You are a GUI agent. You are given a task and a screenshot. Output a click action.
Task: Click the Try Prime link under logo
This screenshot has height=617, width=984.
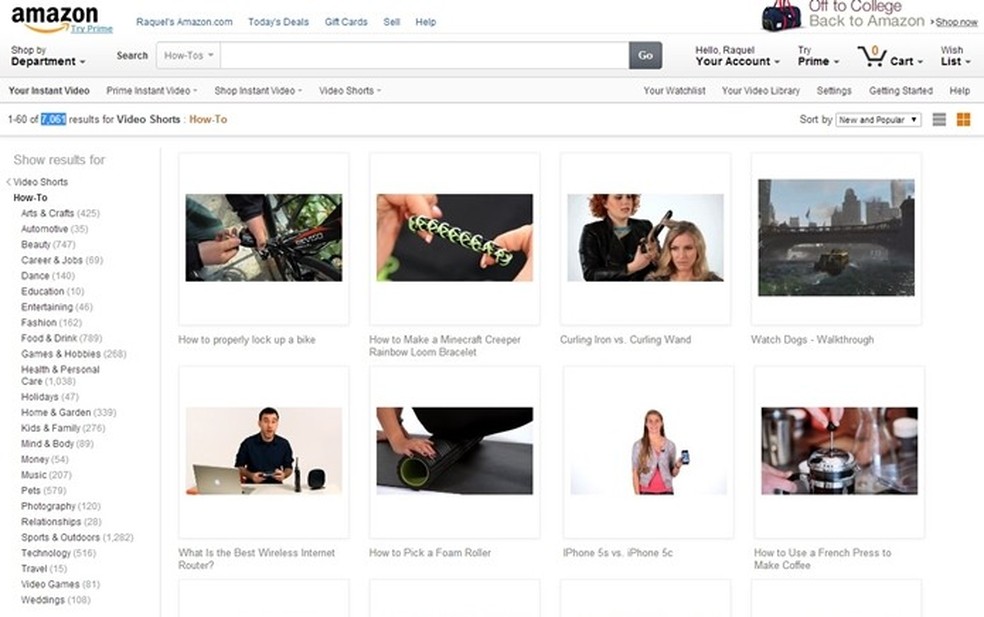coord(92,29)
